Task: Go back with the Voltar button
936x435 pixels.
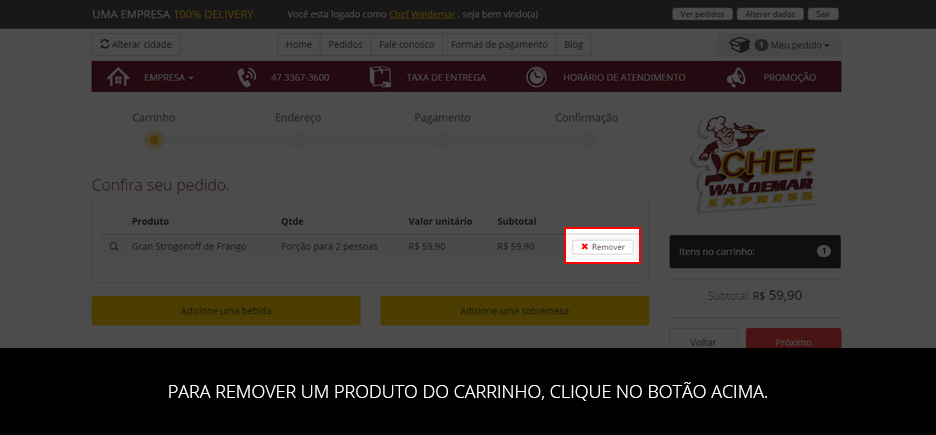Action: (x=703, y=339)
